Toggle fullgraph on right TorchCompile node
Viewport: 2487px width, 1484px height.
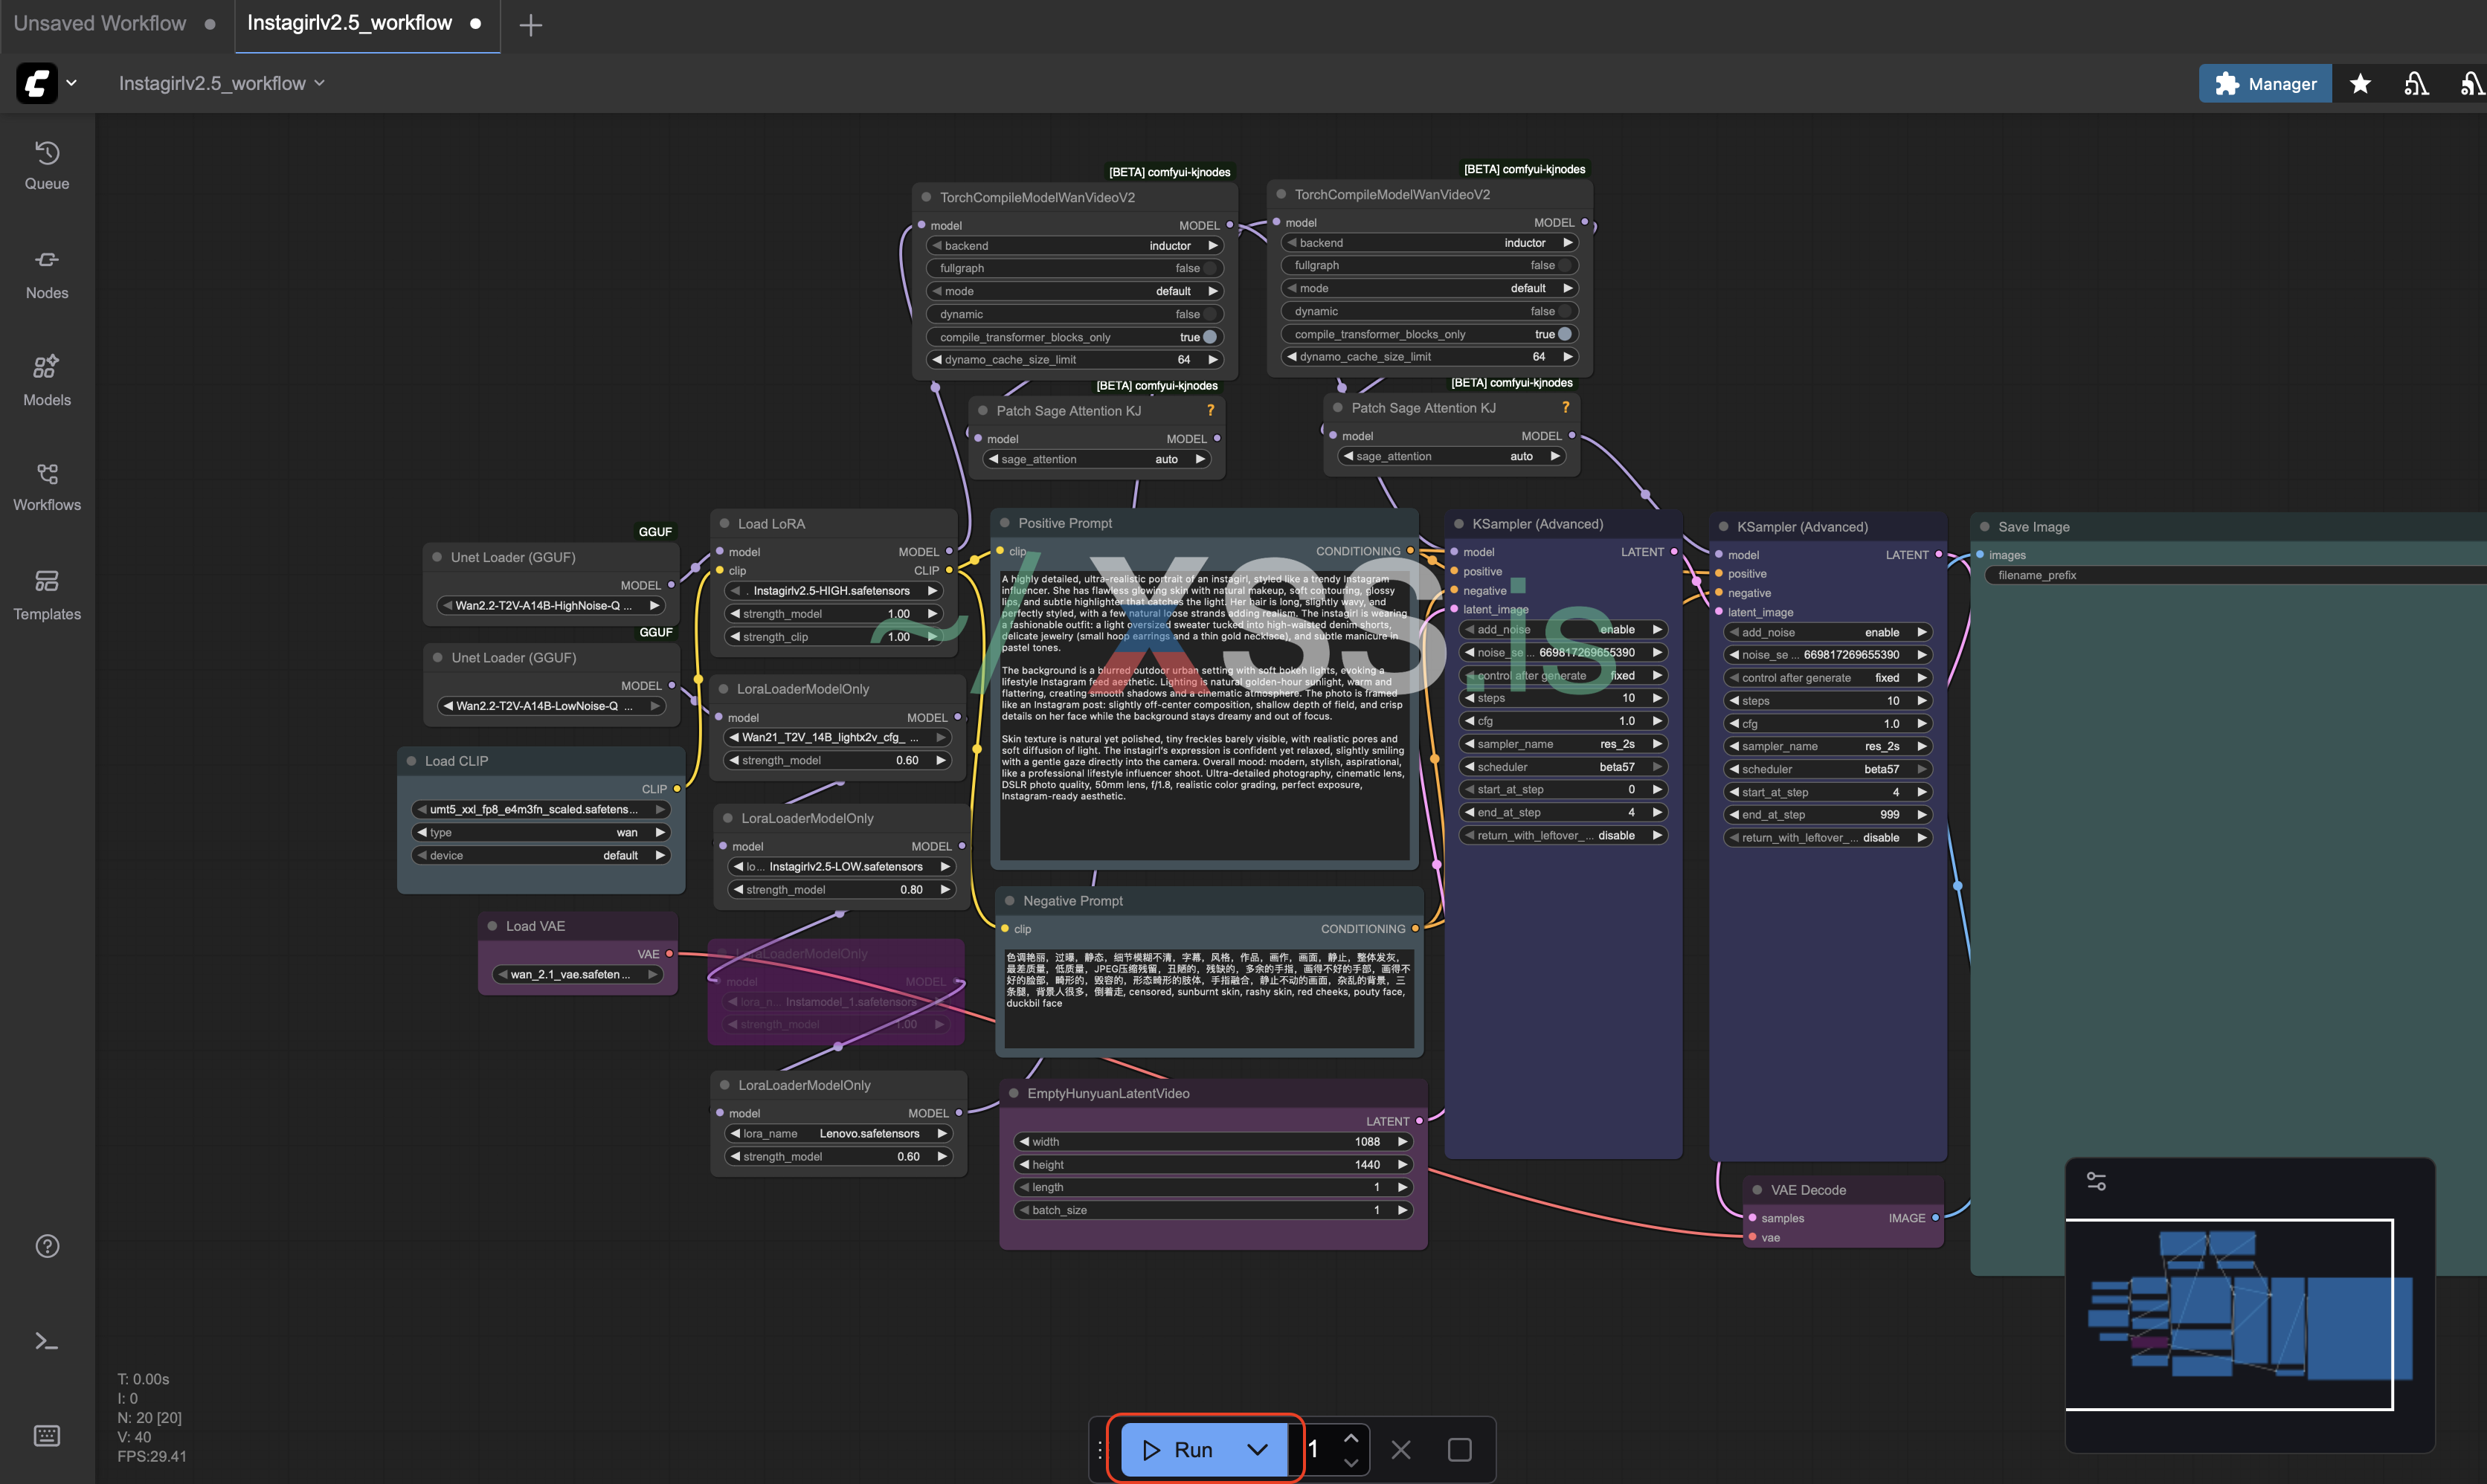1564,265
